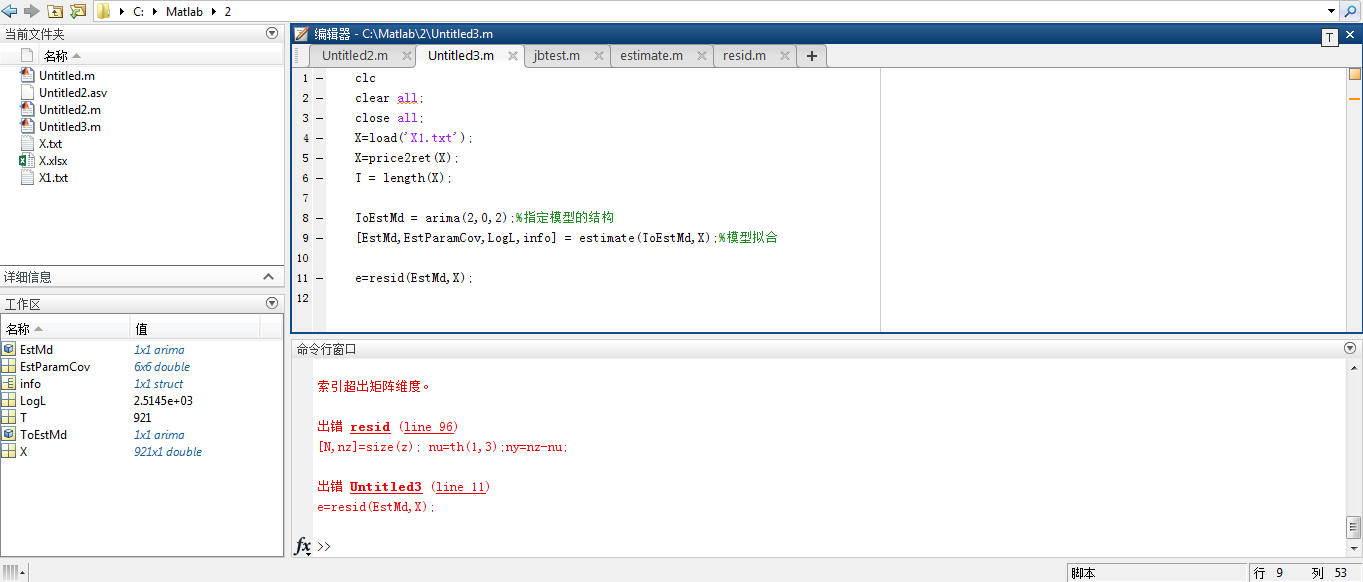This screenshot has height=582, width=1363.
Task: Open the current folder panel actions menu
Action: (272, 34)
